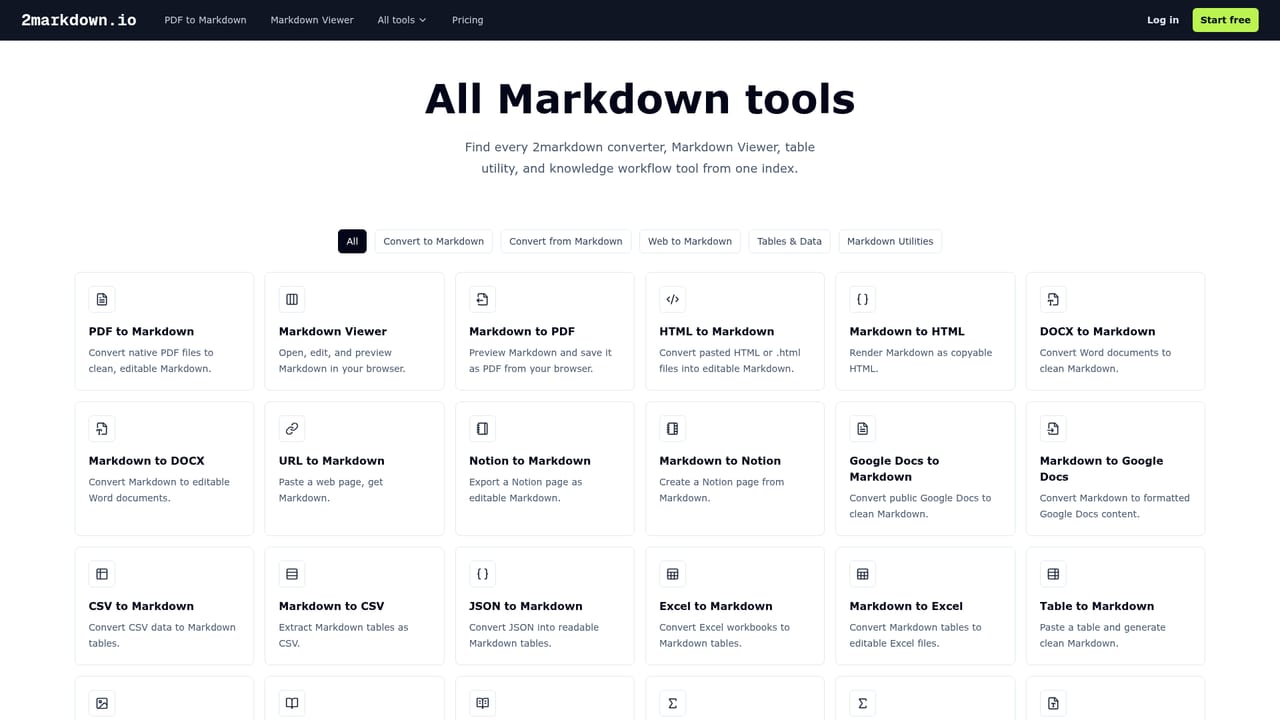Select the JSON to Markdown card title
Screen dimensions: 1280x720
click(526, 606)
